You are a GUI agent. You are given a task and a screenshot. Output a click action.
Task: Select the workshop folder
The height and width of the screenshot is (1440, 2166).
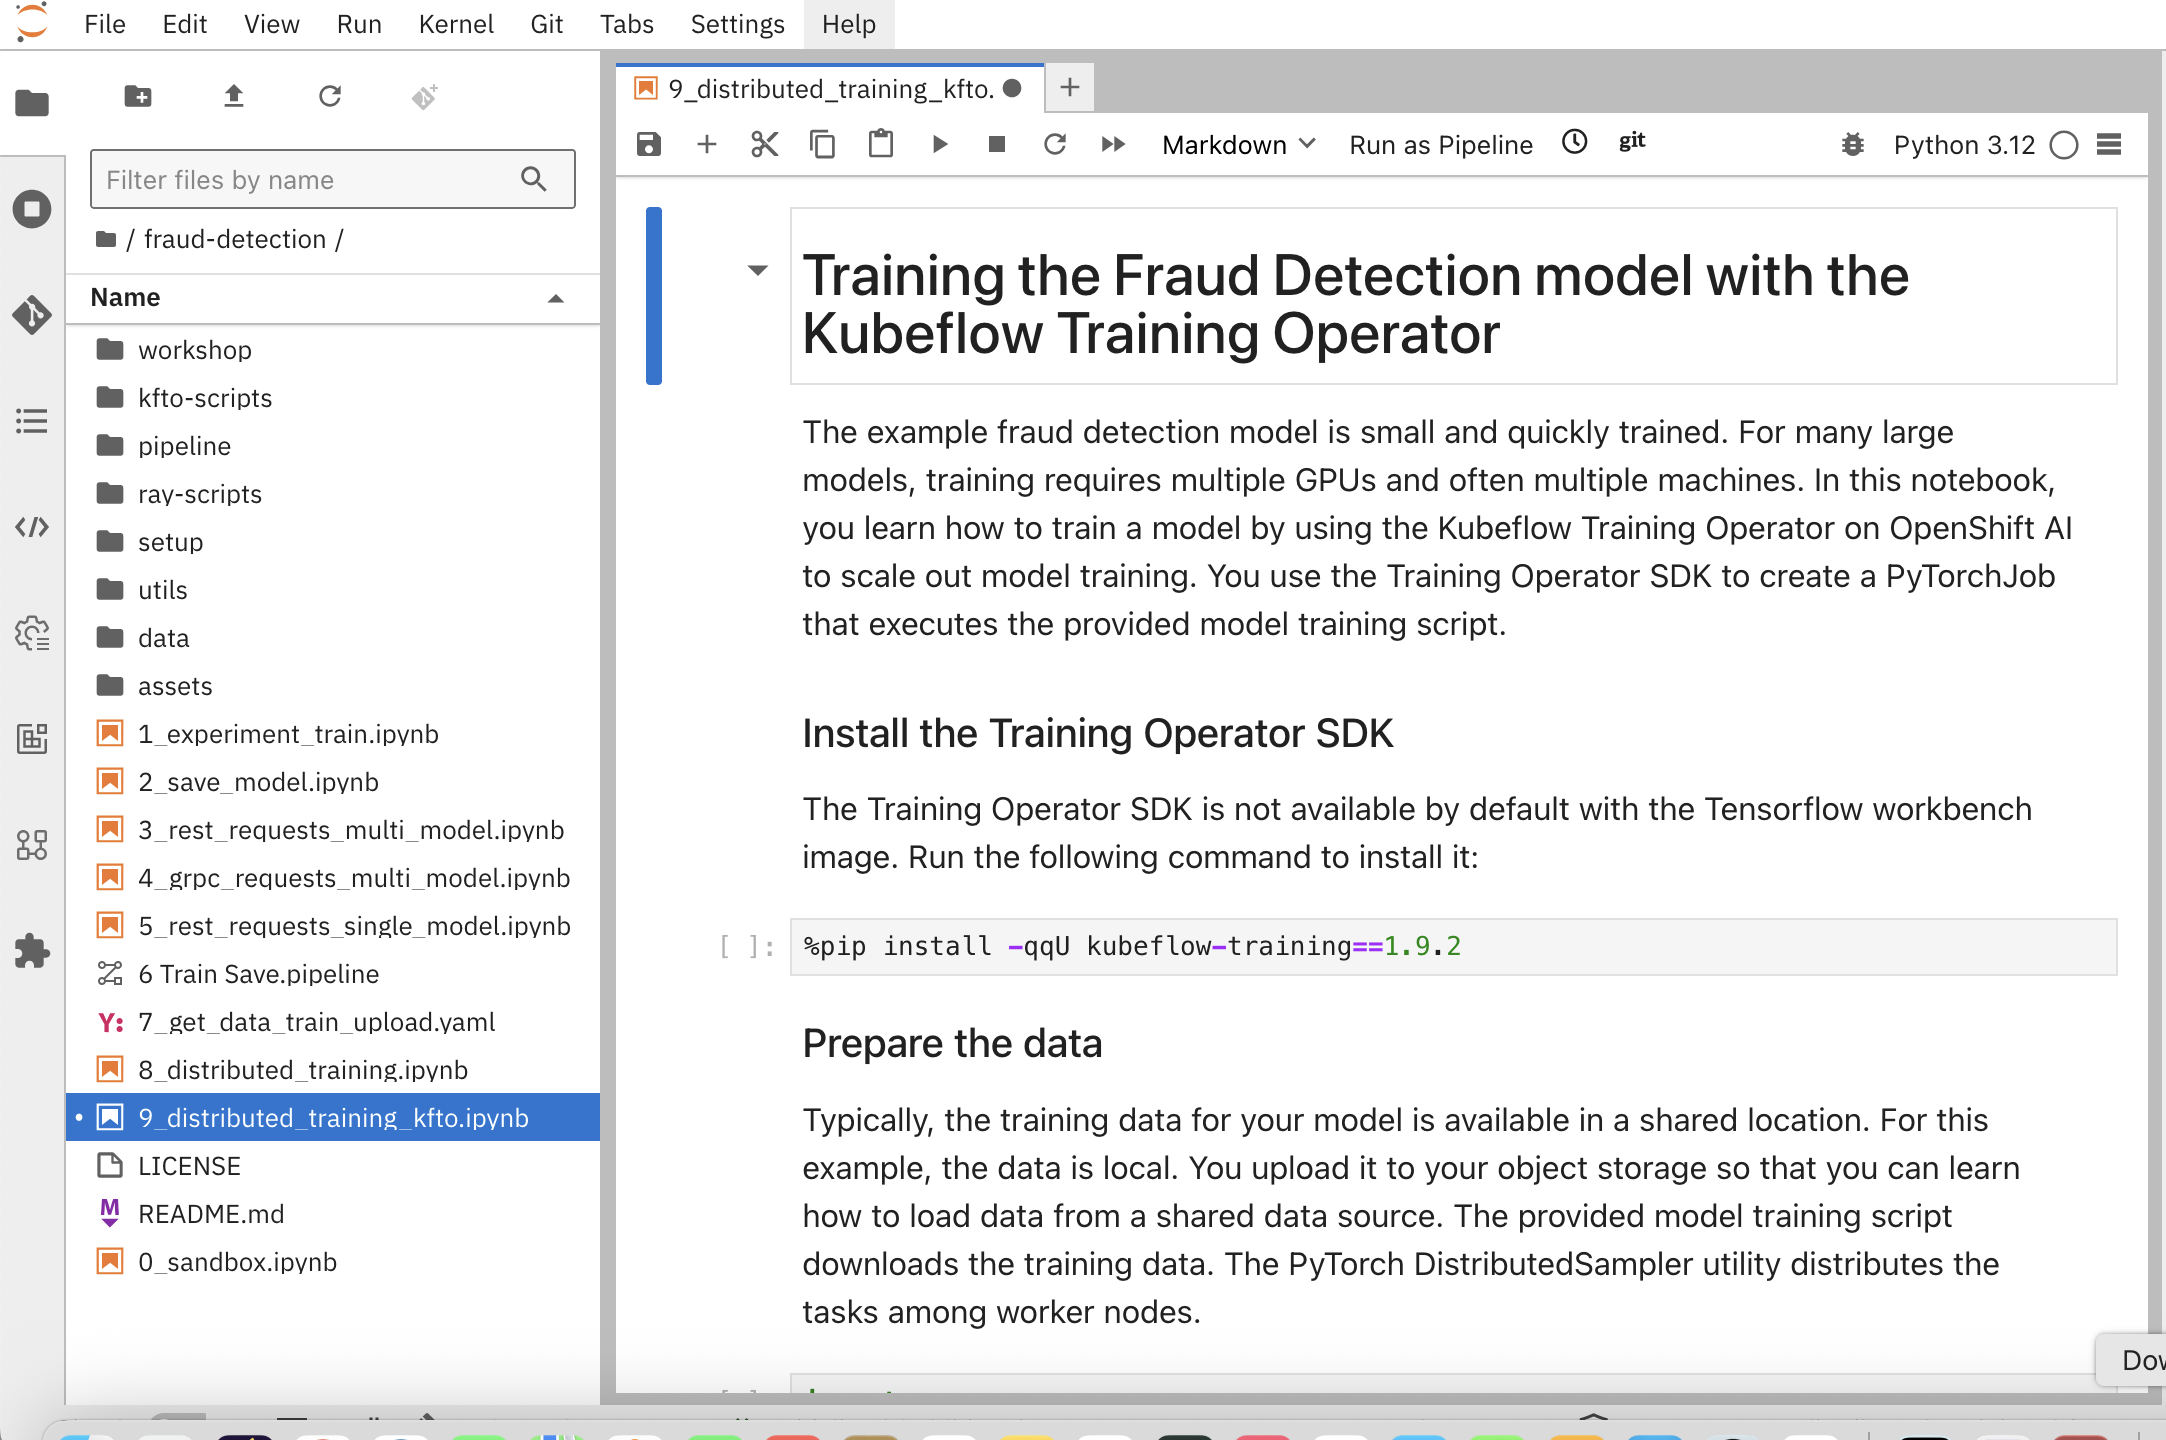[x=332, y=350]
